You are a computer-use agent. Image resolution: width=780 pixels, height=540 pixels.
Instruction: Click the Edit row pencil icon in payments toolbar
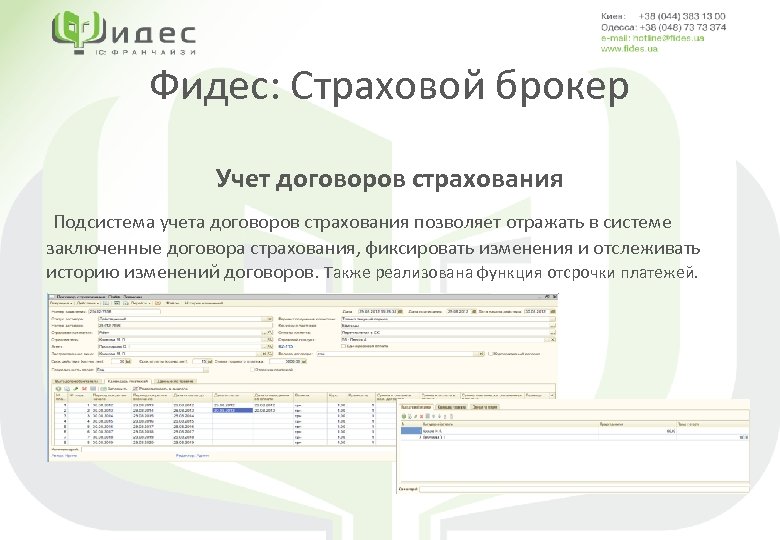(x=76, y=388)
